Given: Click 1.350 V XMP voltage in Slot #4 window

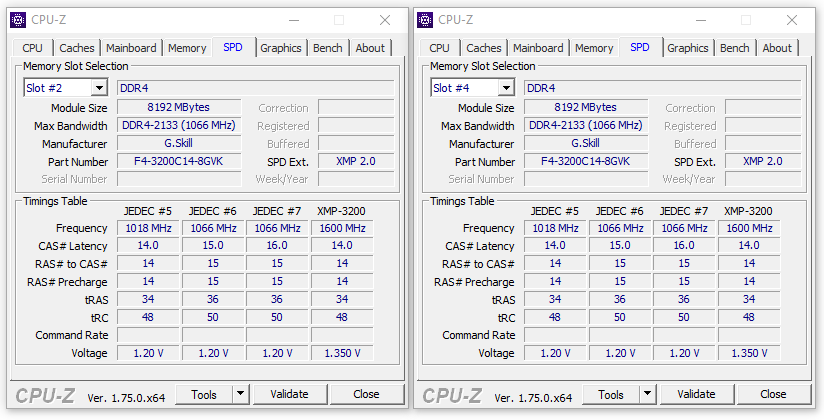Looking at the screenshot, I should [x=749, y=353].
